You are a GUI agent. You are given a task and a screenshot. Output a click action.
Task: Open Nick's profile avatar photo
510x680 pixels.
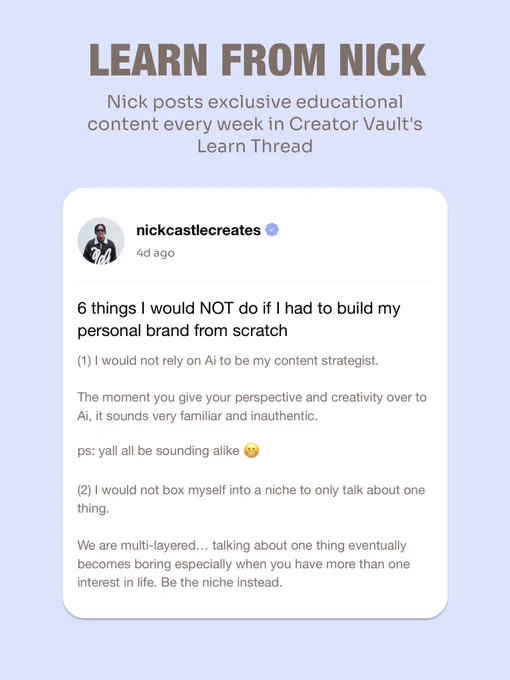101,241
